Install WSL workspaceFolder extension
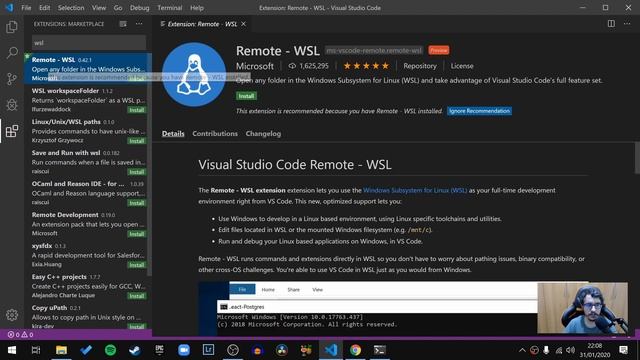Screen dimensions: 640x360 (x=137, y=110)
